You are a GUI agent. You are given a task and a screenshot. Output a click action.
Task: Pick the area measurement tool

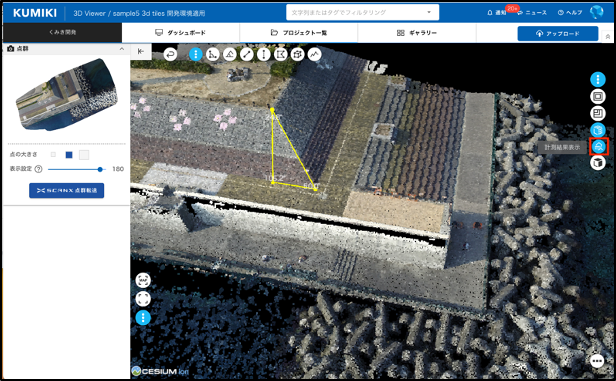tap(280, 54)
